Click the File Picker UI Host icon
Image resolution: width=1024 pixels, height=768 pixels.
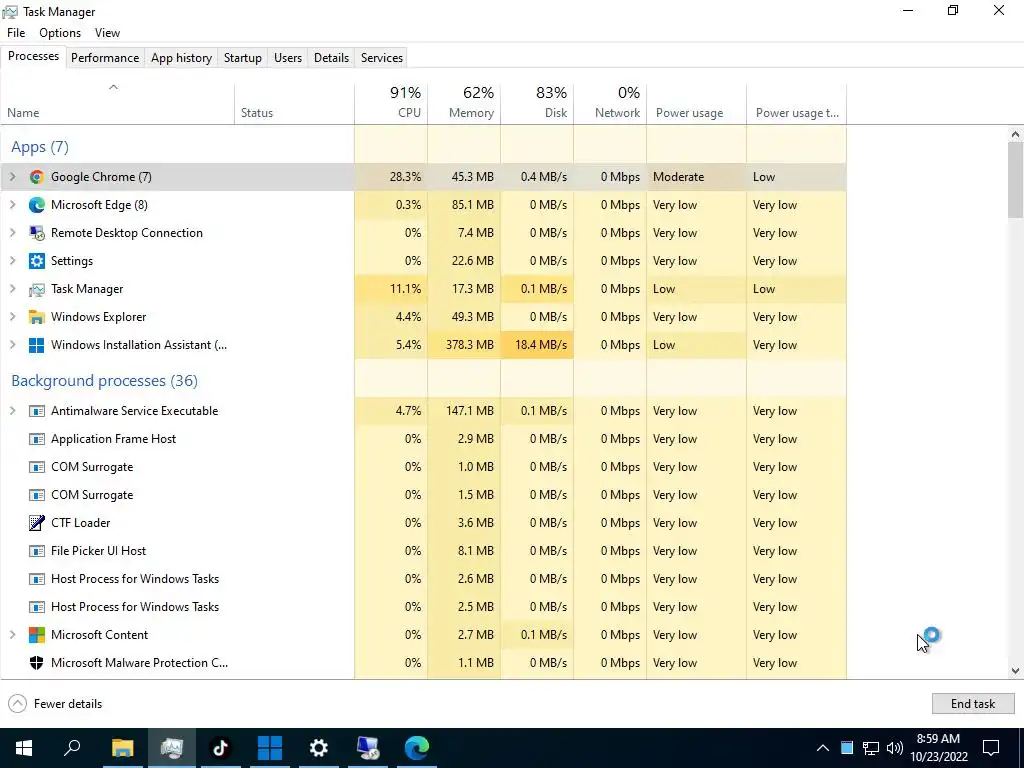[x=37, y=551]
